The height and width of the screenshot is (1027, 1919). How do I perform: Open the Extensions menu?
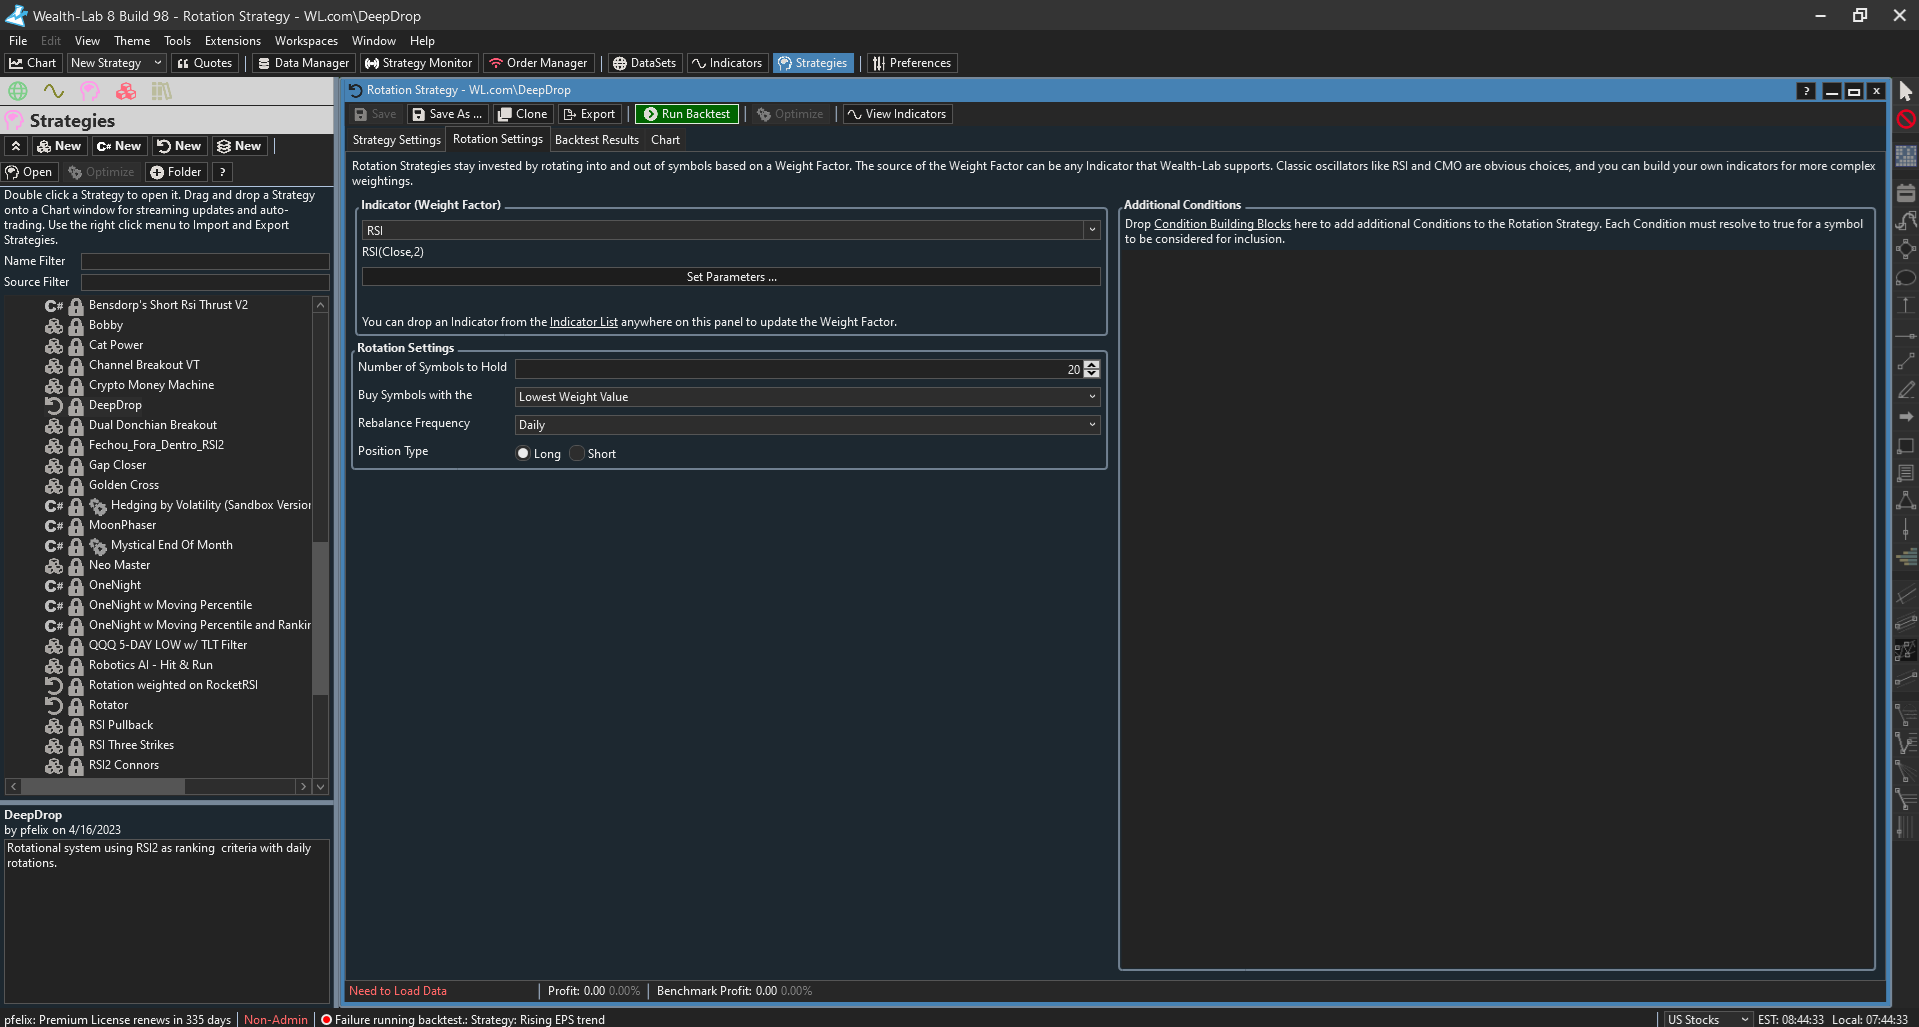(232, 41)
